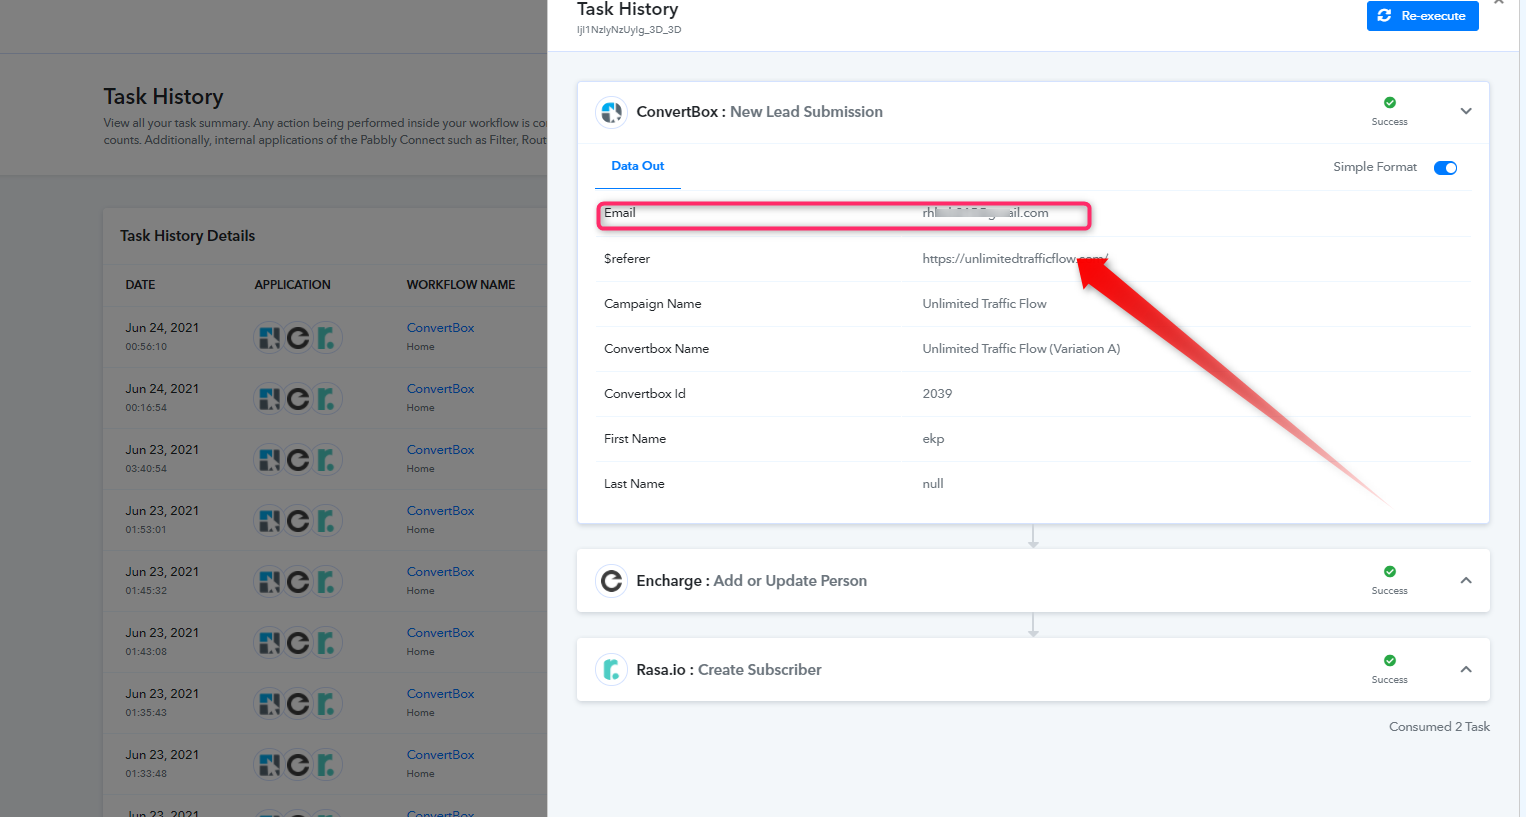The width and height of the screenshot is (1526, 817).
Task: Open ConvertBox workflow link for Jun 23 01:33:48
Action: point(441,755)
